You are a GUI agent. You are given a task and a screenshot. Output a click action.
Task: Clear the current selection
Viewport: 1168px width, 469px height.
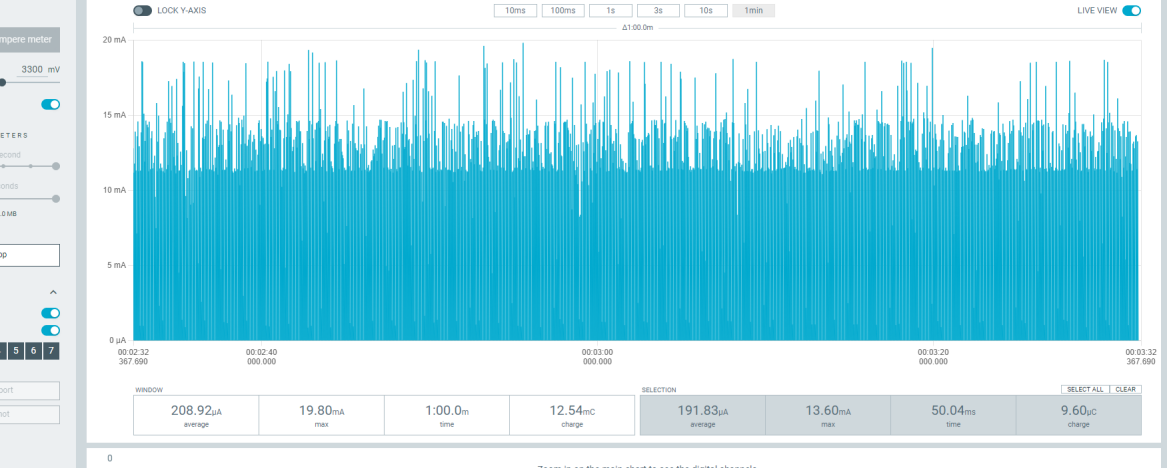tap(1126, 389)
